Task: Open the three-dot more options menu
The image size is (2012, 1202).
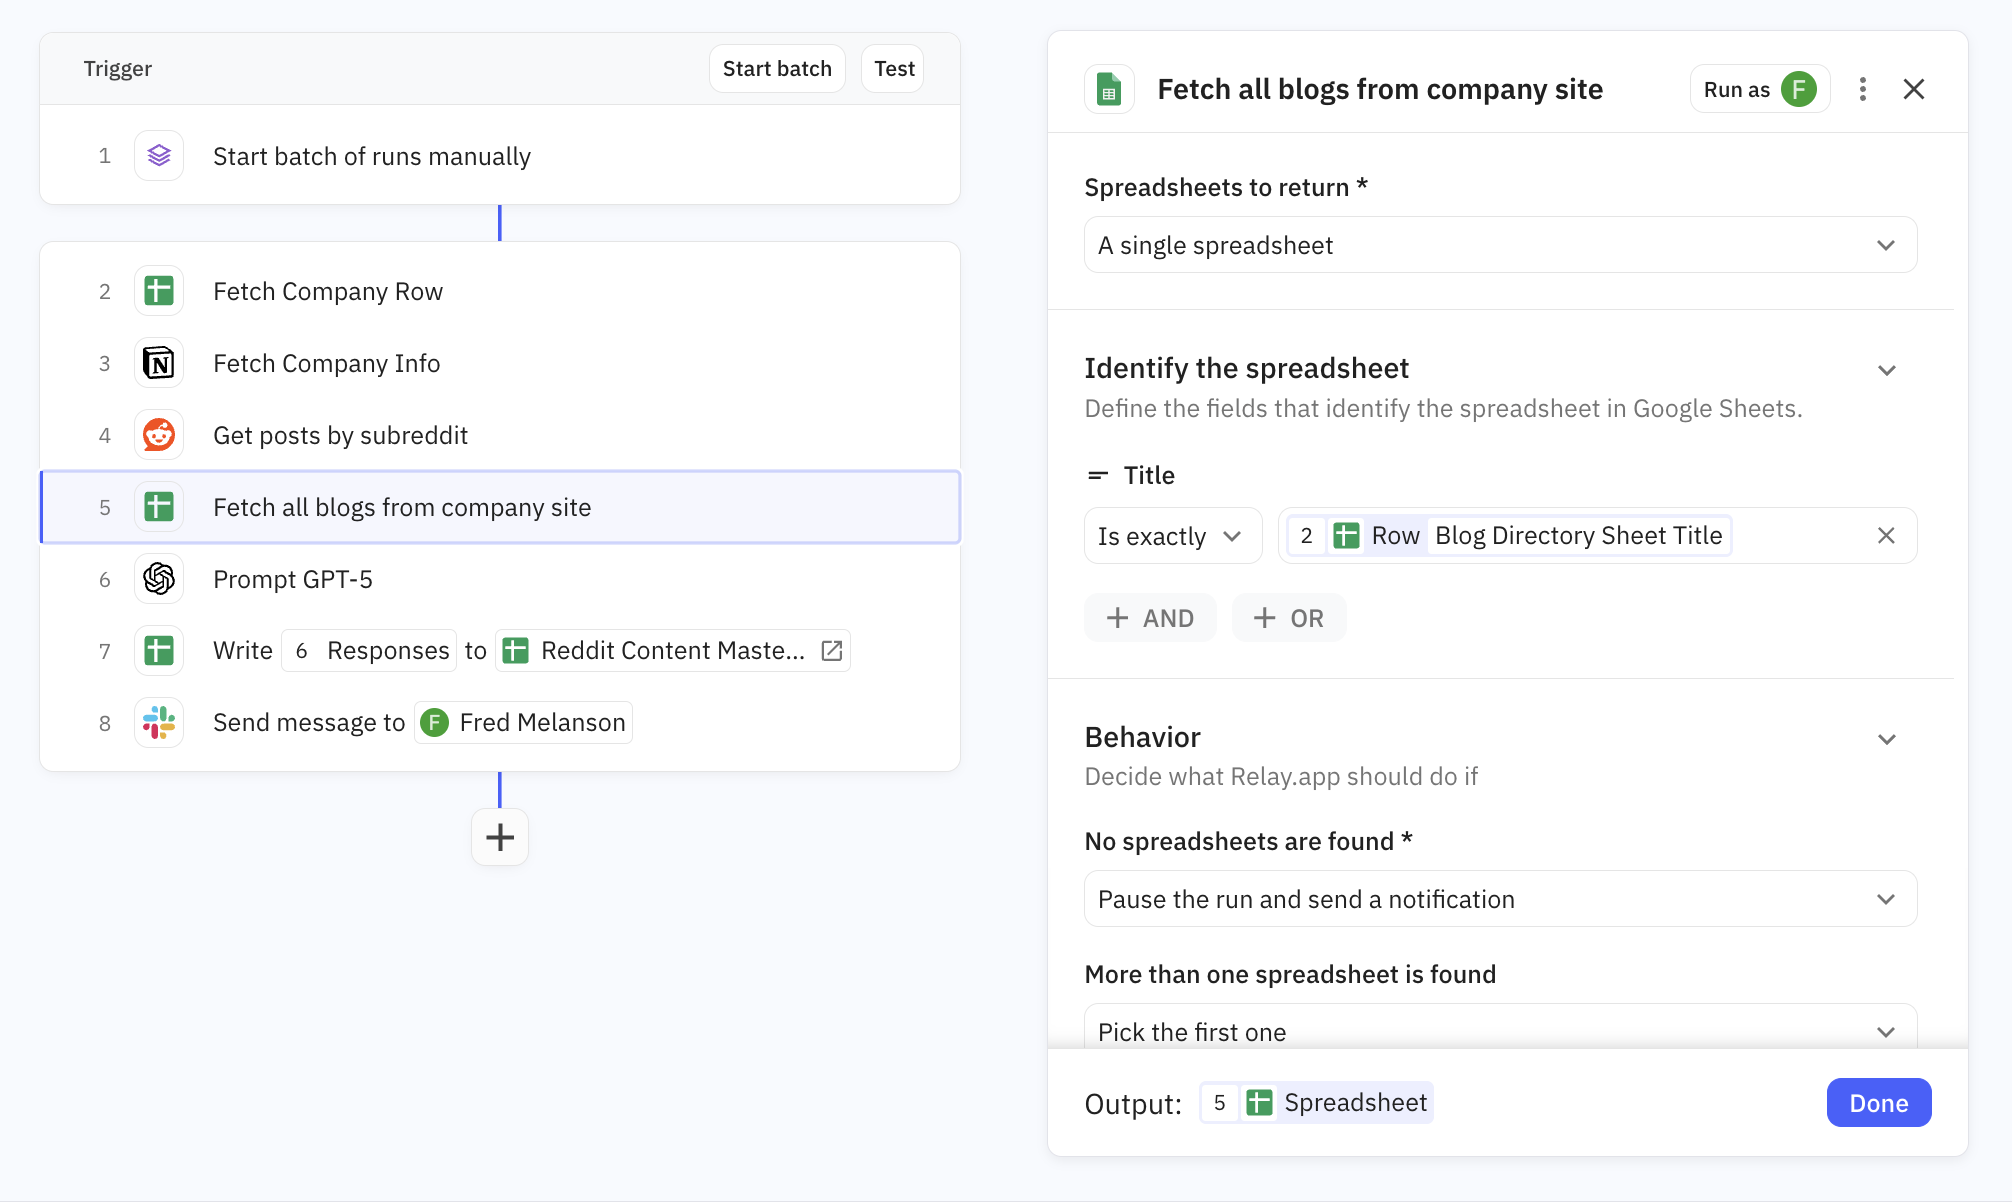Action: 1862,89
